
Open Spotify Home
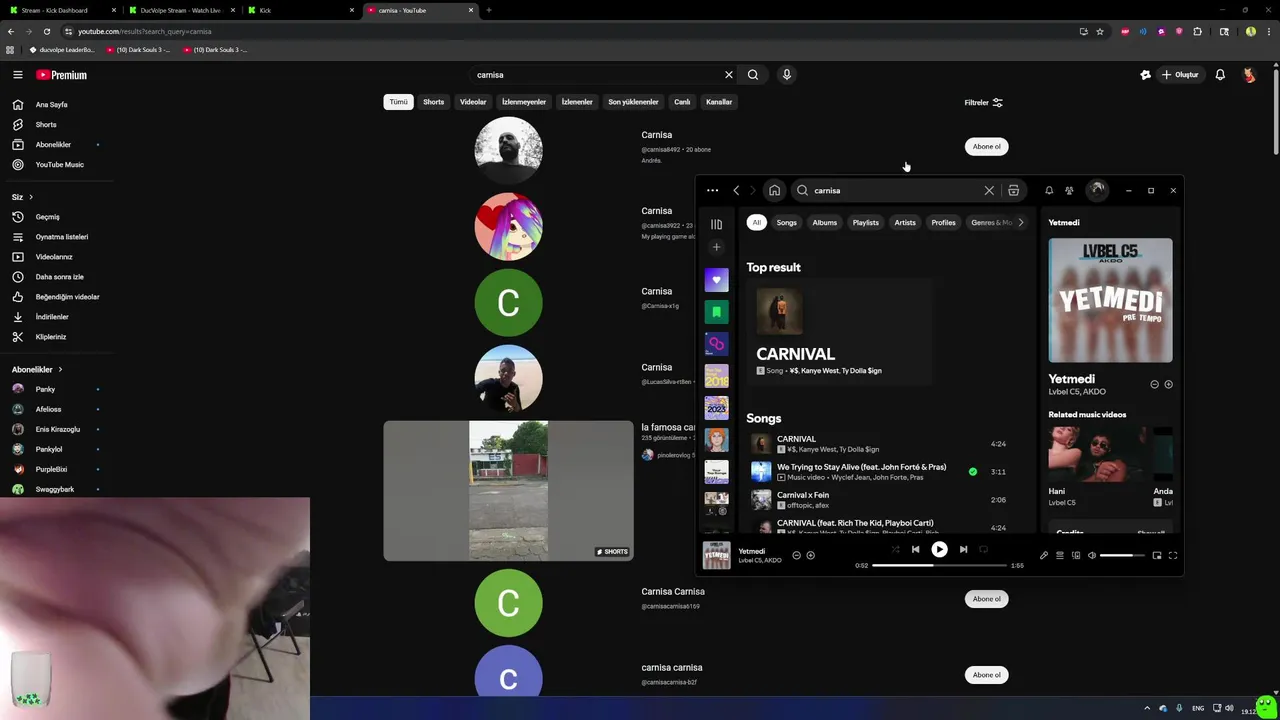tap(774, 190)
